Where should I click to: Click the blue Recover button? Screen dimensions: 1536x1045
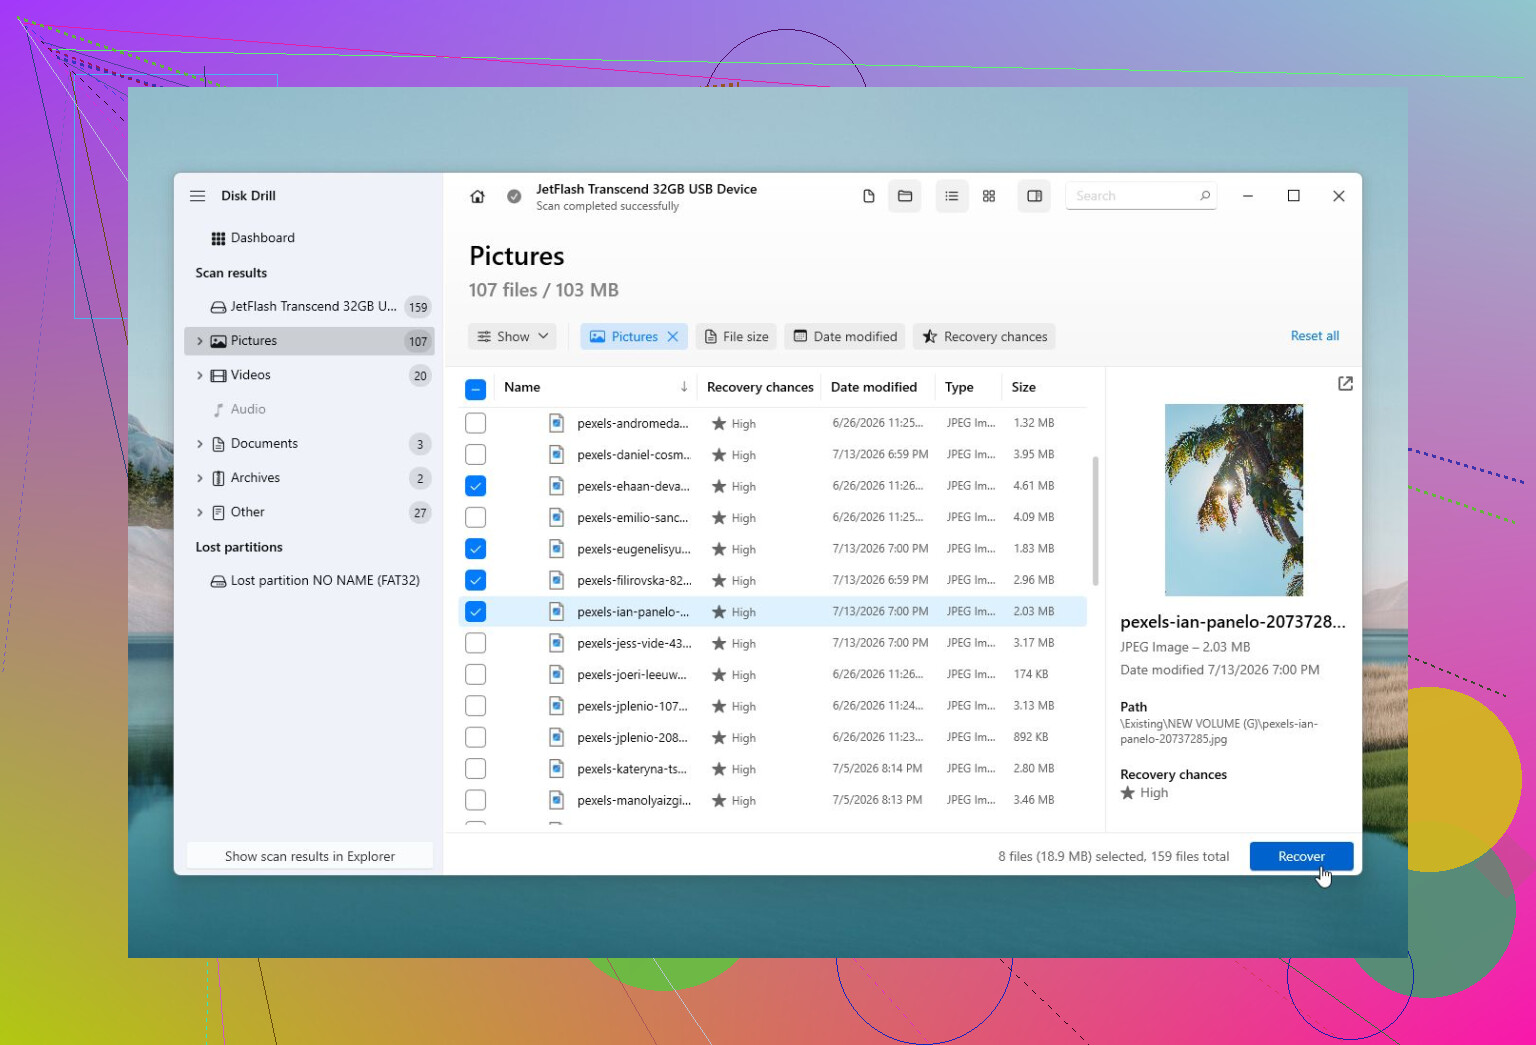(x=1301, y=856)
